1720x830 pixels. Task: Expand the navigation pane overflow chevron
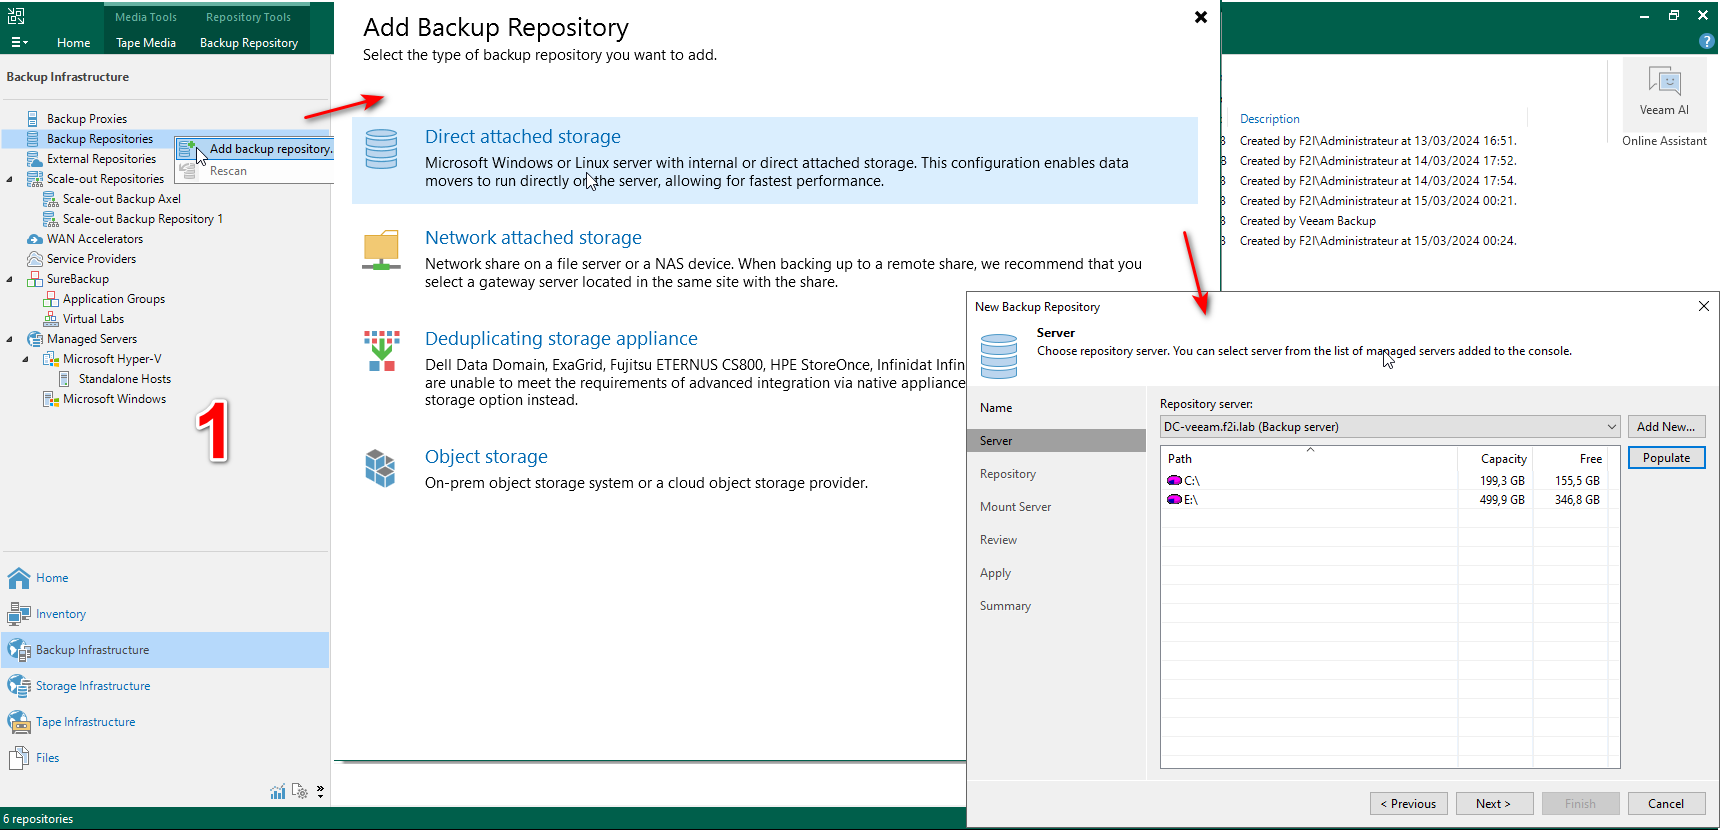click(320, 792)
